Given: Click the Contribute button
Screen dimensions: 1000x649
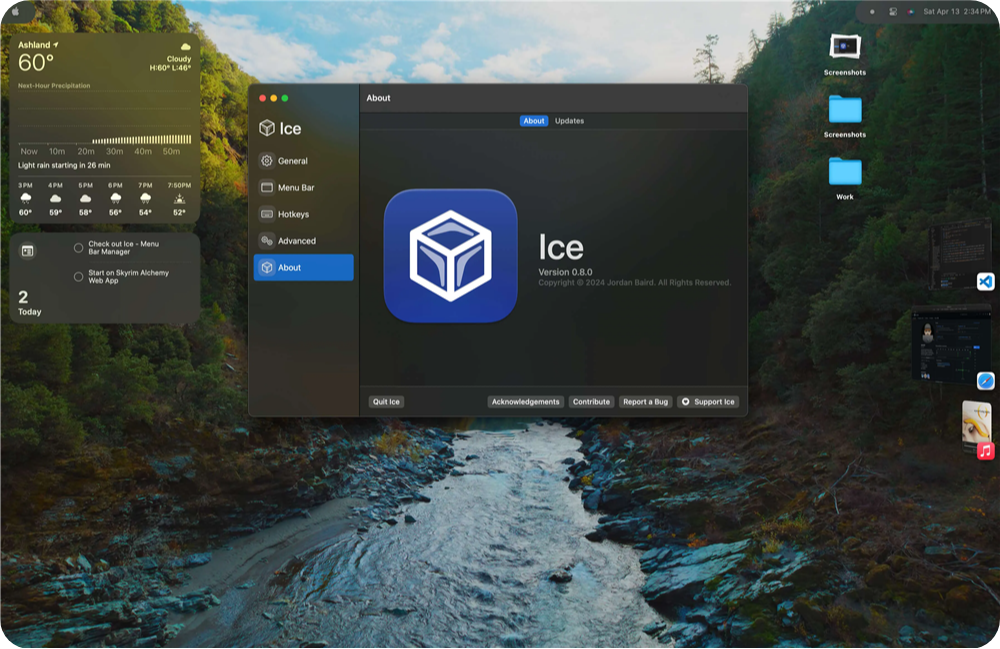Looking at the screenshot, I should [x=591, y=402].
